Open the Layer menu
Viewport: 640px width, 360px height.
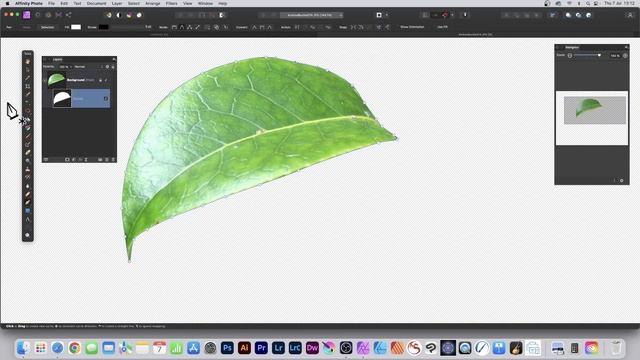coord(117,3)
